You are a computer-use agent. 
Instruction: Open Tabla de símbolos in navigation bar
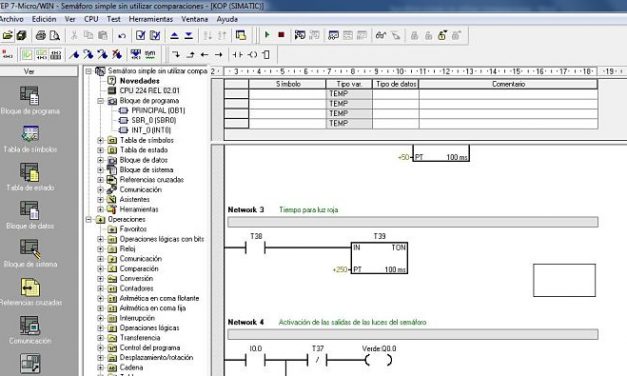pyautogui.click(x=30, y=139)
